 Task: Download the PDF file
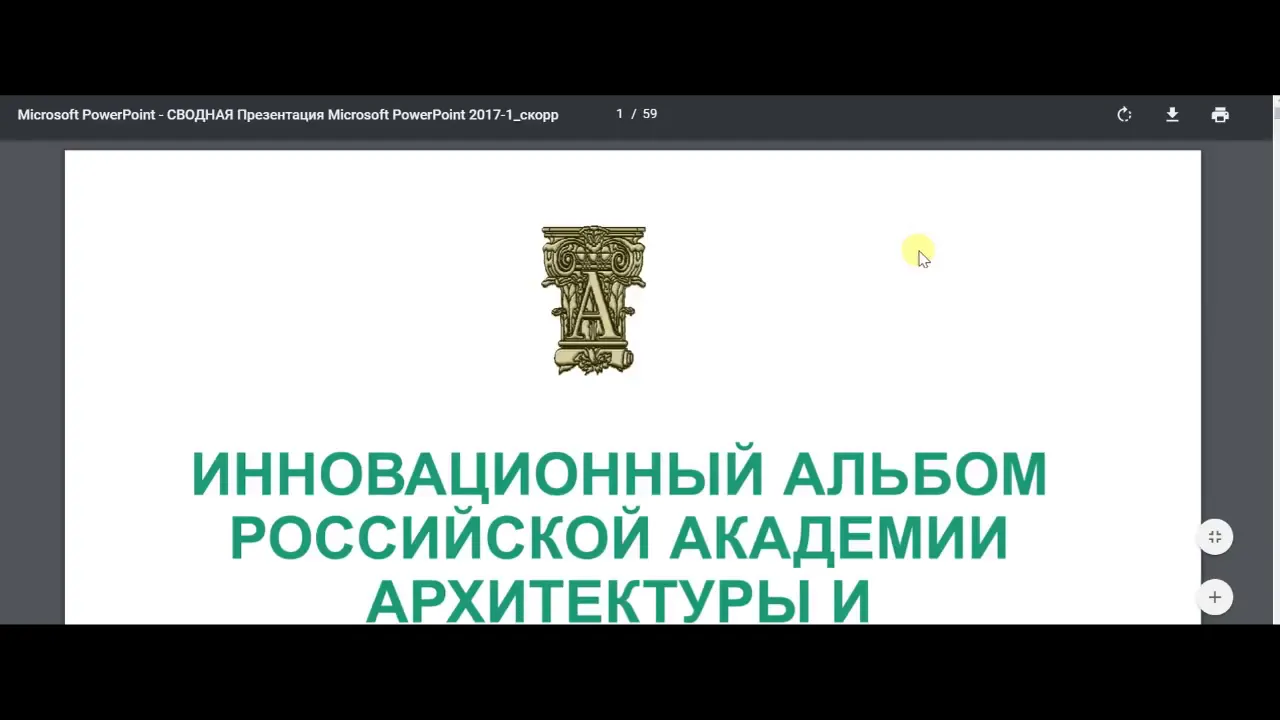point(1172,115)
